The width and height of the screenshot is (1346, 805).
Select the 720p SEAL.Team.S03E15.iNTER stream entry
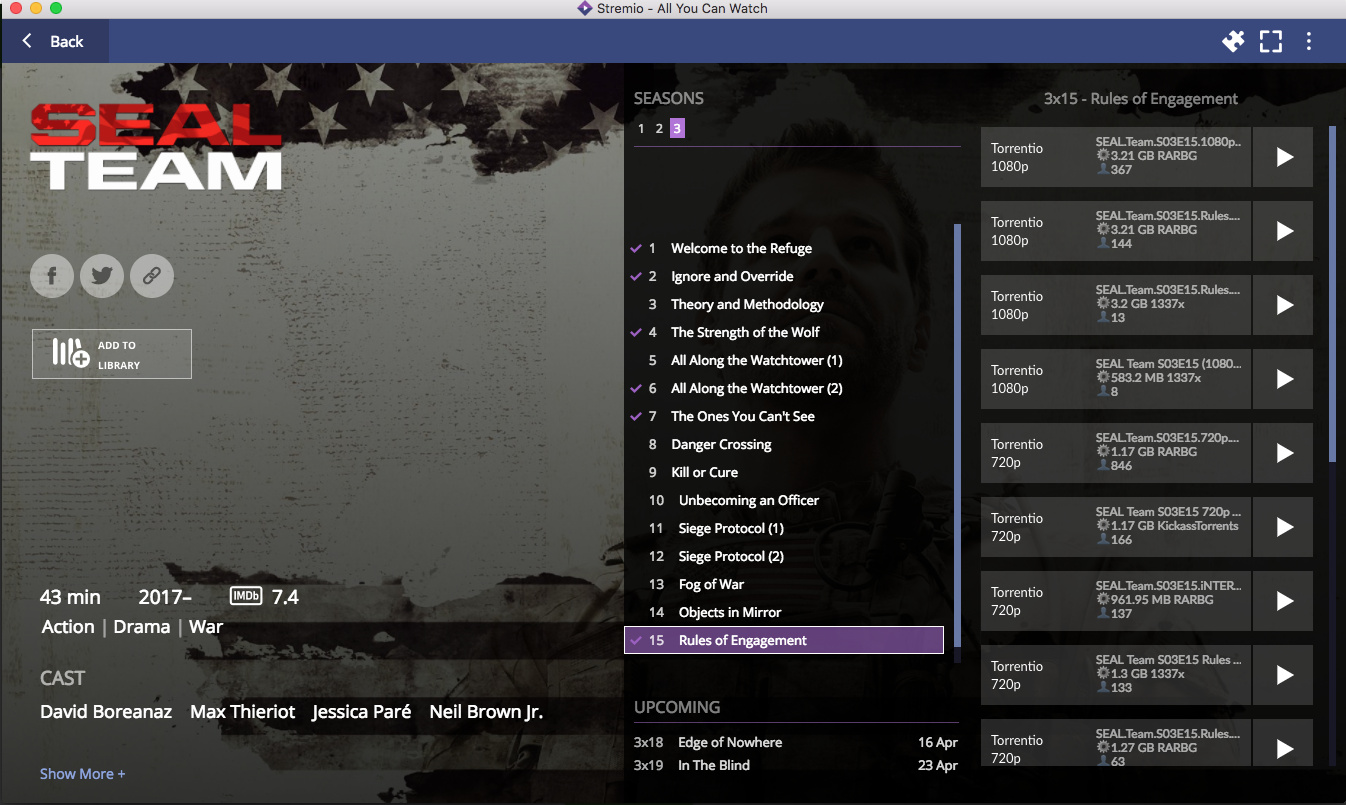coord(1116,601)
